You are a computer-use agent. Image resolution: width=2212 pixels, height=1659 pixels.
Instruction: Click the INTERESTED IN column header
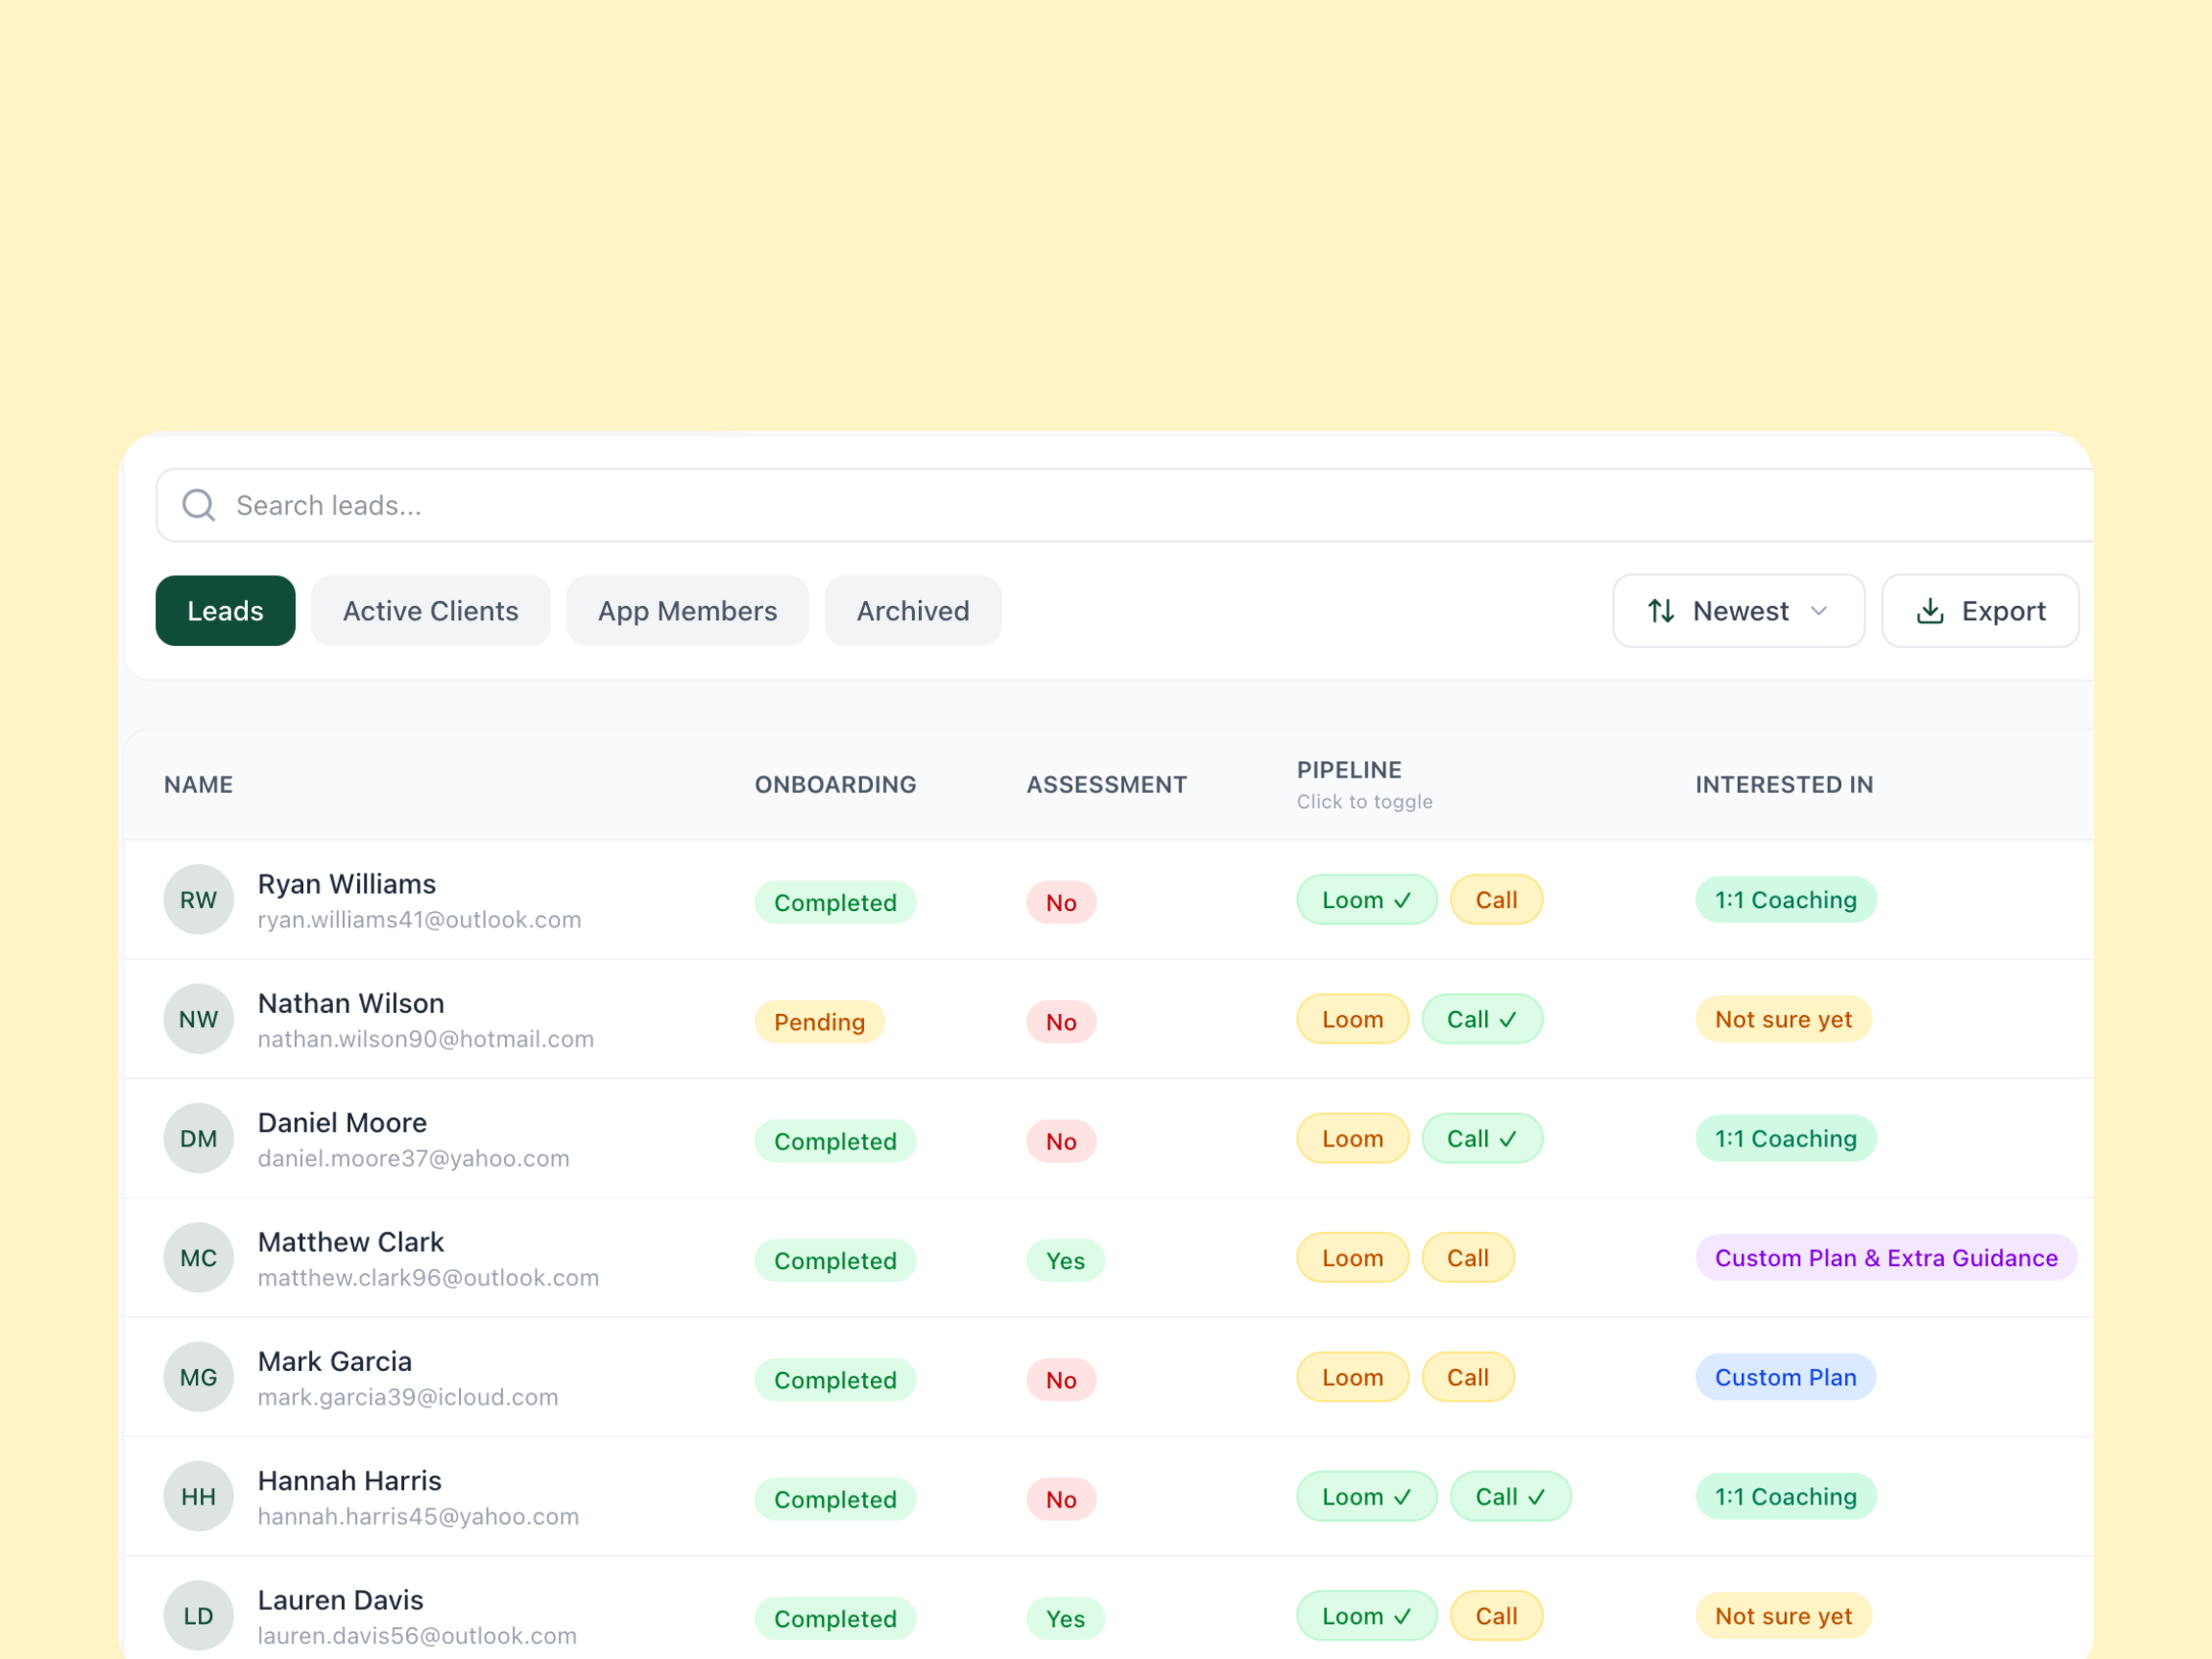(x=1784, y=785)
